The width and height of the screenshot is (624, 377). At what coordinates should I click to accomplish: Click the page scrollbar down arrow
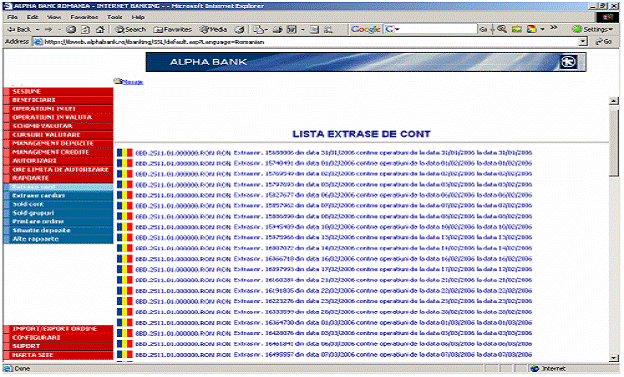[614, 358]
